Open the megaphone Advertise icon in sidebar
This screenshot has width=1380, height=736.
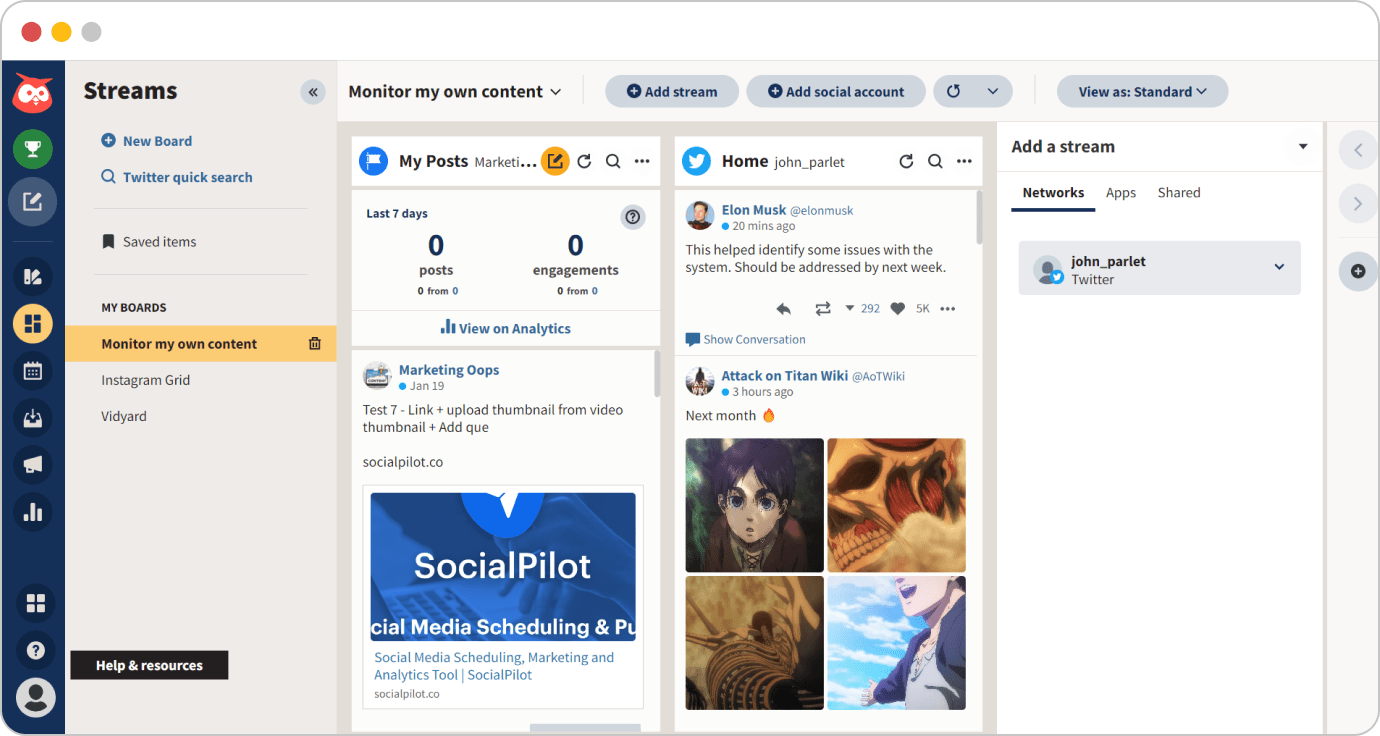pyautogui.click(x=33, y=465)
